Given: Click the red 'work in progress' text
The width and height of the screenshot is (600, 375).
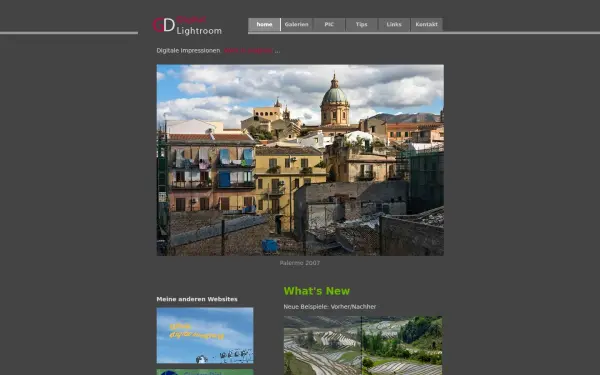Looking at the screenshot, I should coord(248,51).
